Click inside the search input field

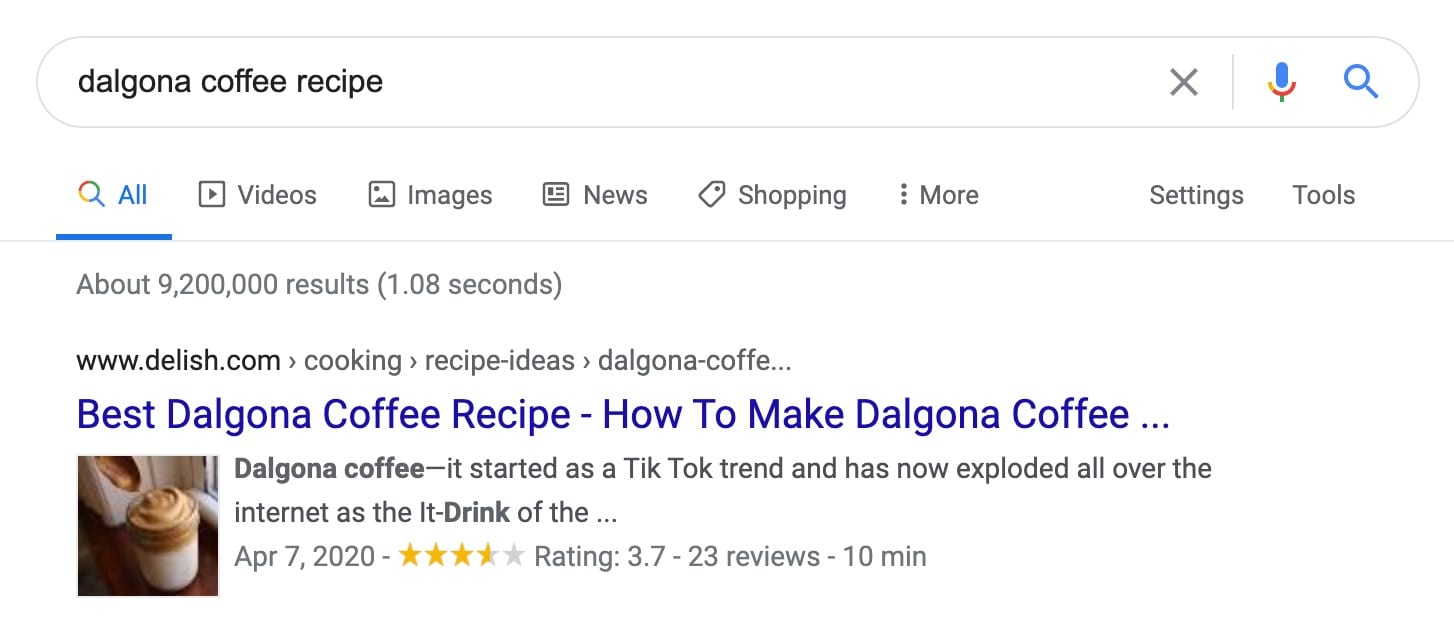500,82
